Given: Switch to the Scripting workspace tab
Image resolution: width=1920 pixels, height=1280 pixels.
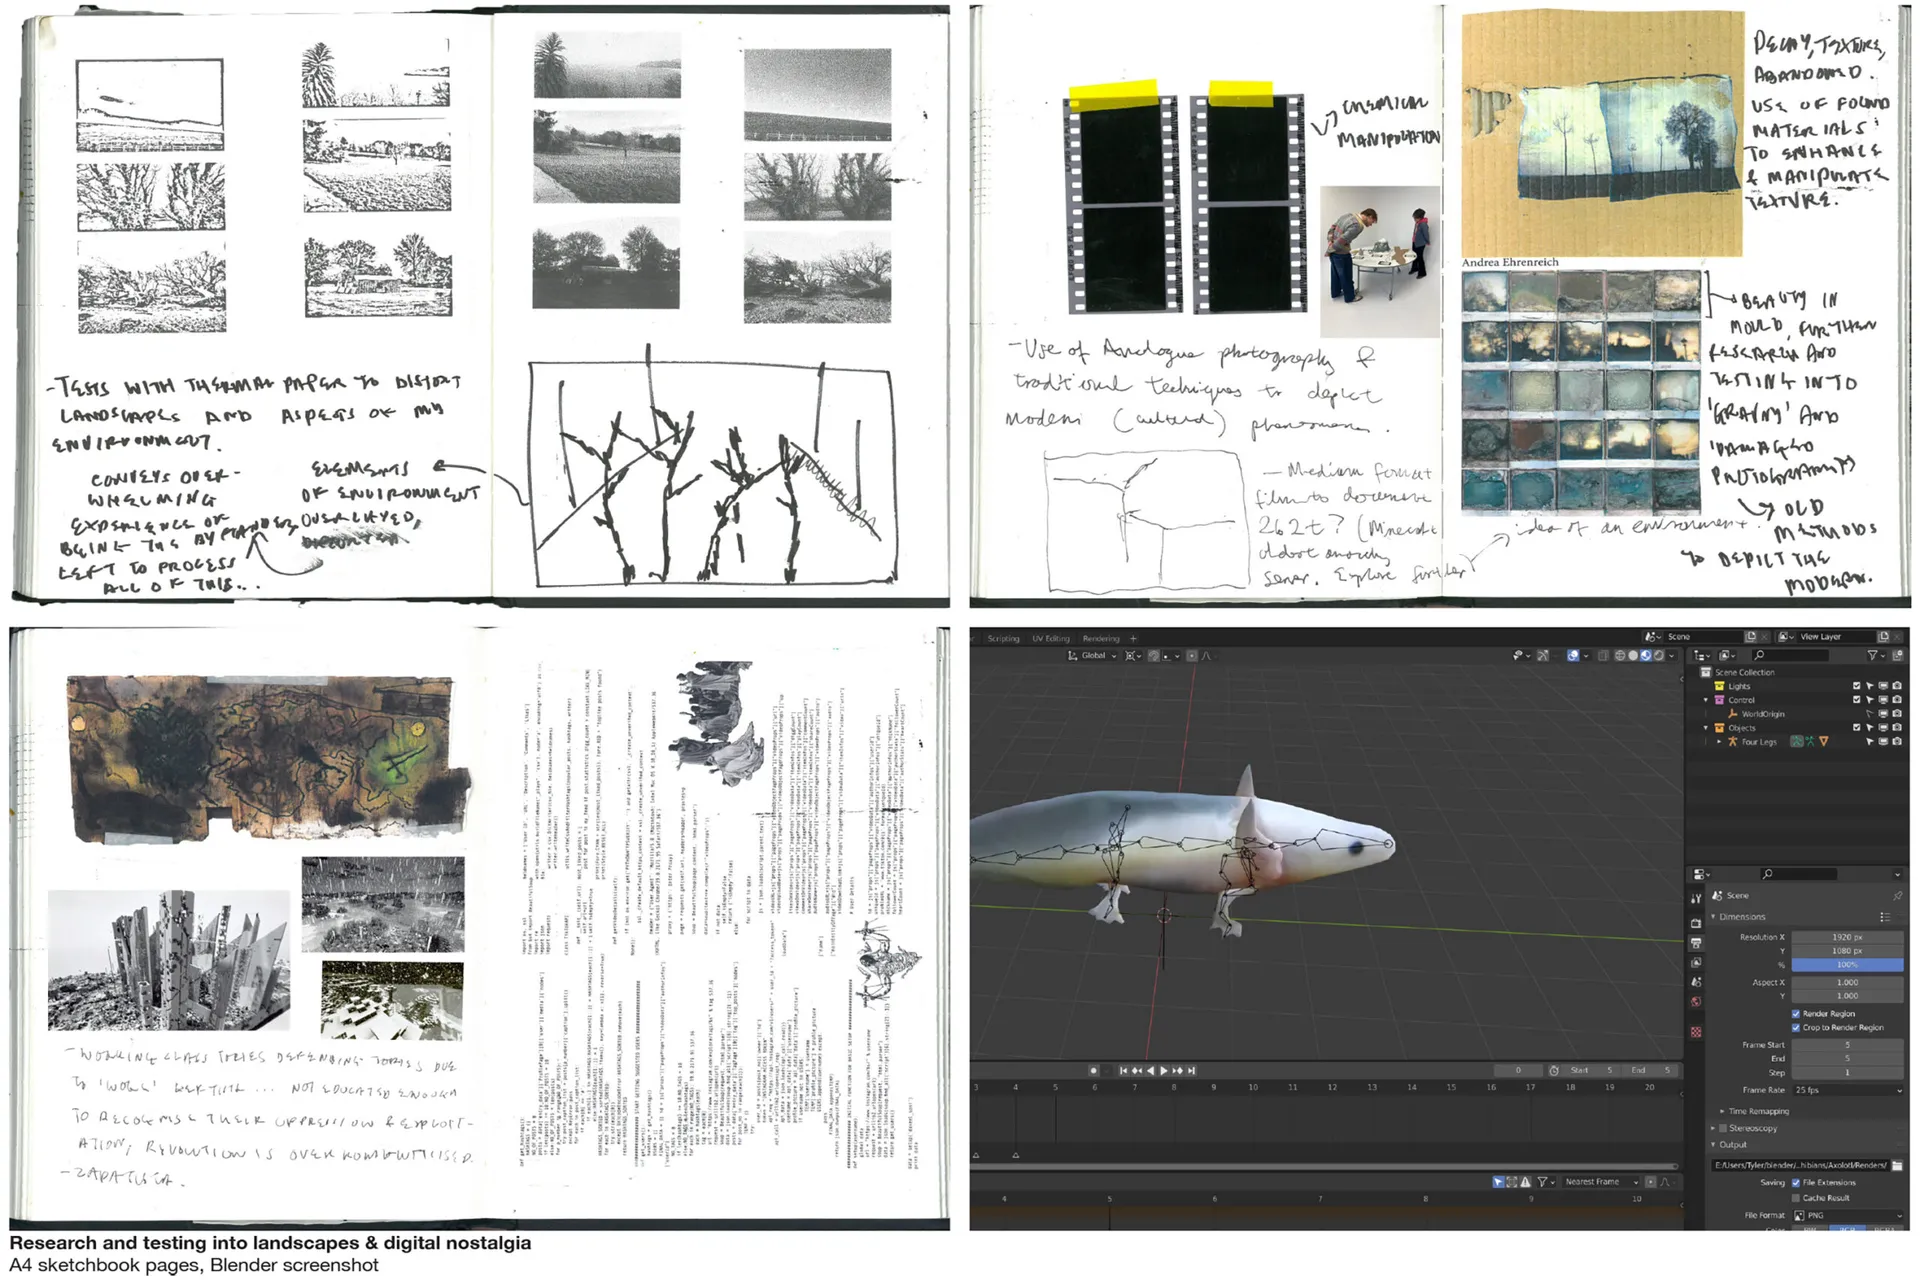Looking at the screenshot, I should click(x=1003, y=638).
